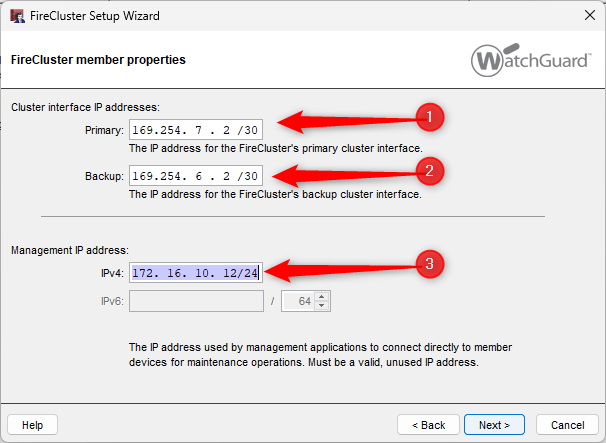Go to the previous step with Back
Viewport: 606px width, 443px height.
(x=428, y=425)
